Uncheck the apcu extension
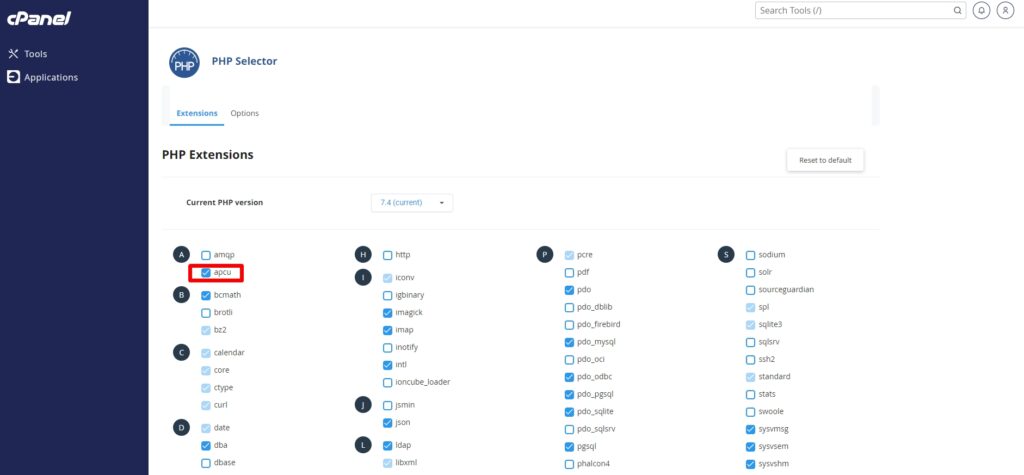Screen dimensions: 1024x475 [x=206, y=272]
